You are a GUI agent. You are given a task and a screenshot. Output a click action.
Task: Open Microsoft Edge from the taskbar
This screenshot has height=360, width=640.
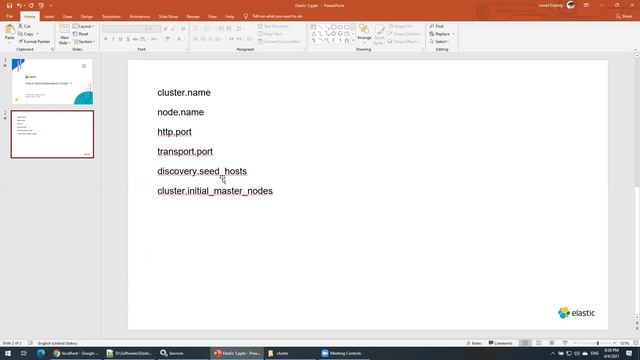[x=40, y=353]
